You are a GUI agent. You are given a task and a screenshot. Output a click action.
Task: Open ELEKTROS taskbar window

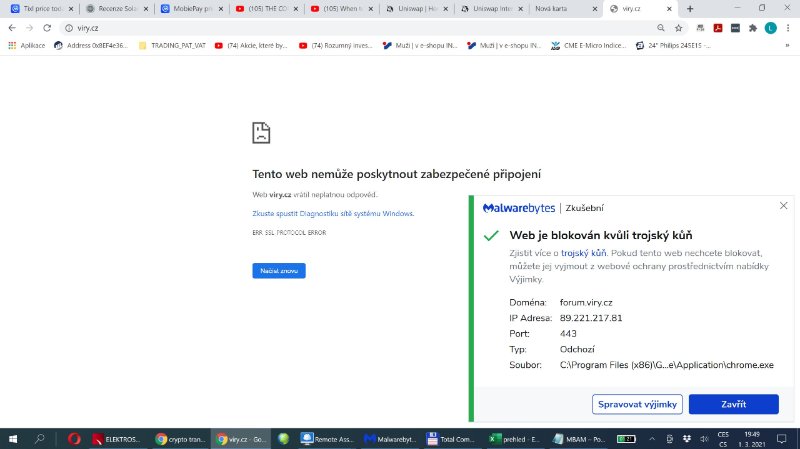pyautogui.click(x=117, y=439)
